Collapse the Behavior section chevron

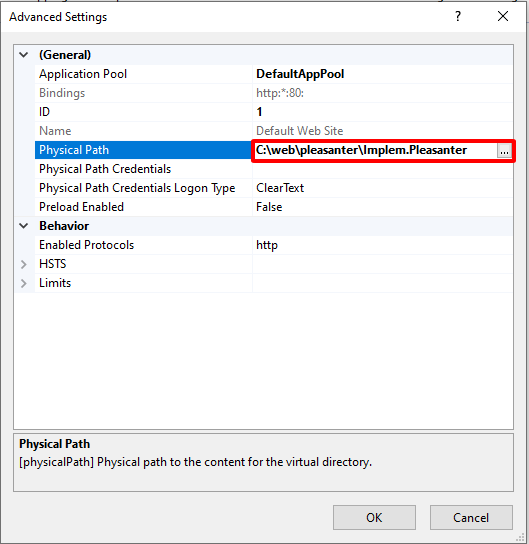click(x=24, y=226)
